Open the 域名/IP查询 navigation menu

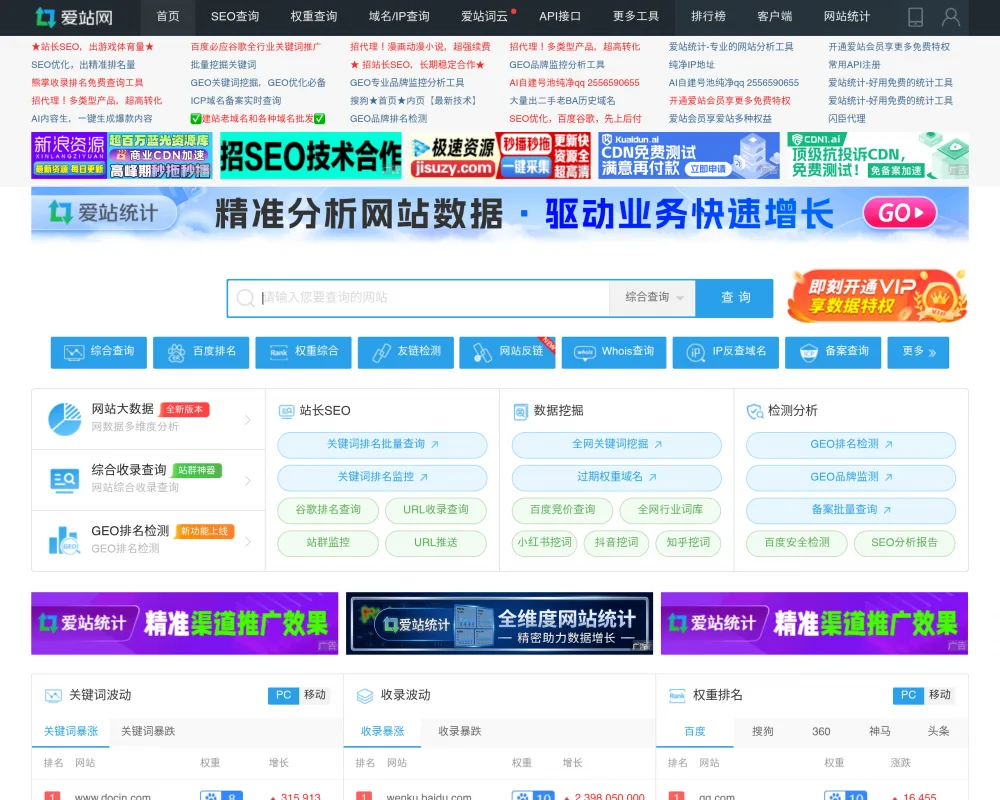tap(399, 17)
